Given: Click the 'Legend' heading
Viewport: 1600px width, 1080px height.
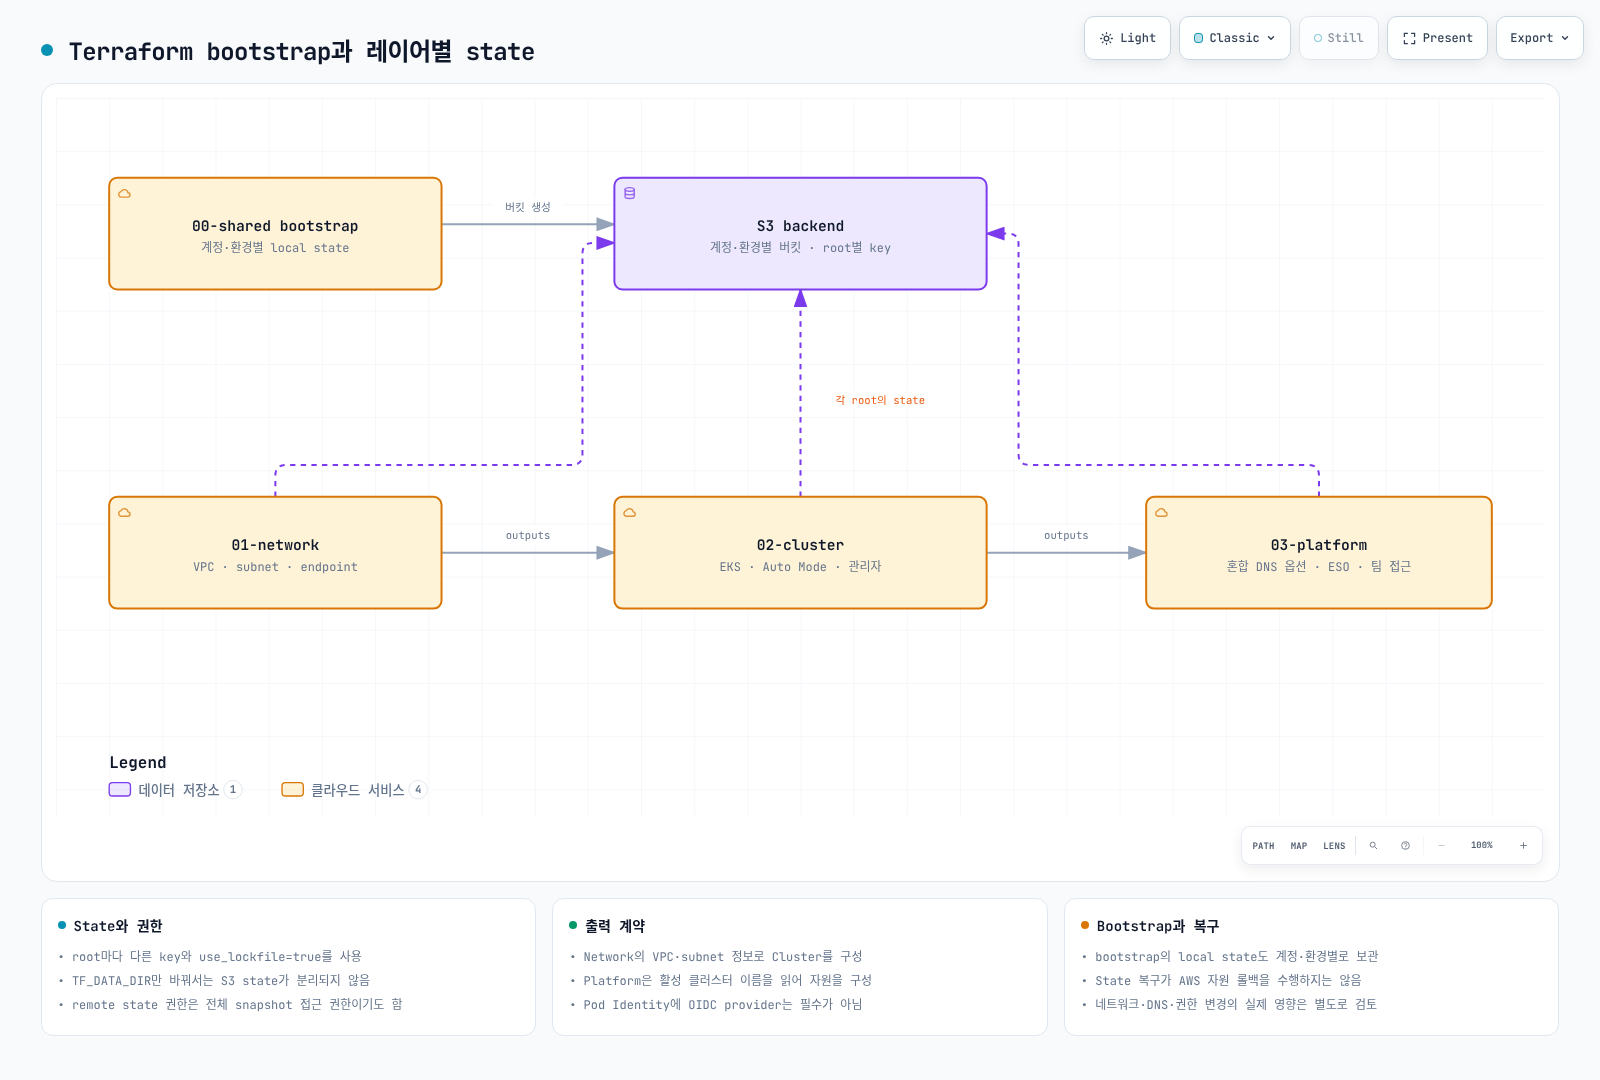Looking at the screenshot, I should point(138,763).
